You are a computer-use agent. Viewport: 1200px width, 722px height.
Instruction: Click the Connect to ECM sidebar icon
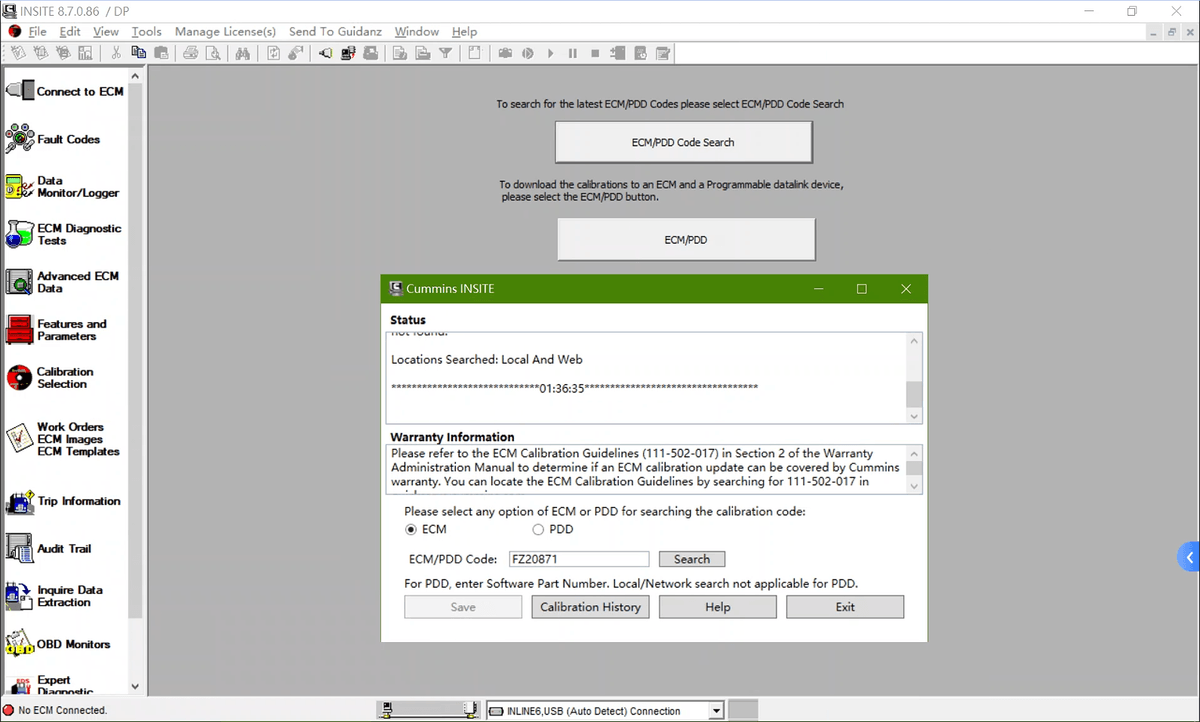tap(20, 91)
